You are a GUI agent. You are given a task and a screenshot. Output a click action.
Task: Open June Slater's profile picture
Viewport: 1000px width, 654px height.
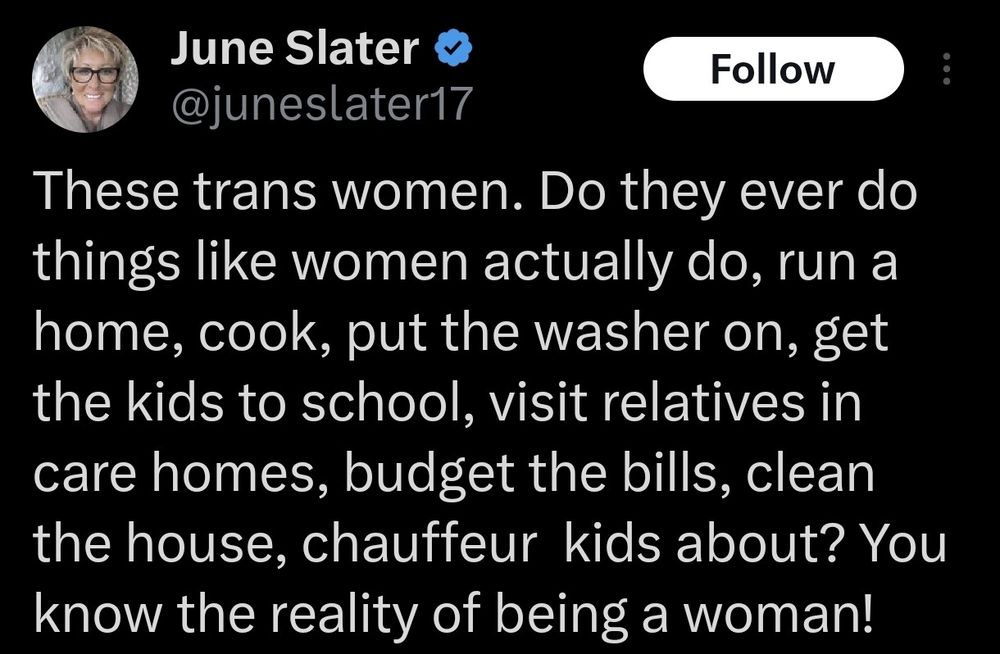(85, 79)
